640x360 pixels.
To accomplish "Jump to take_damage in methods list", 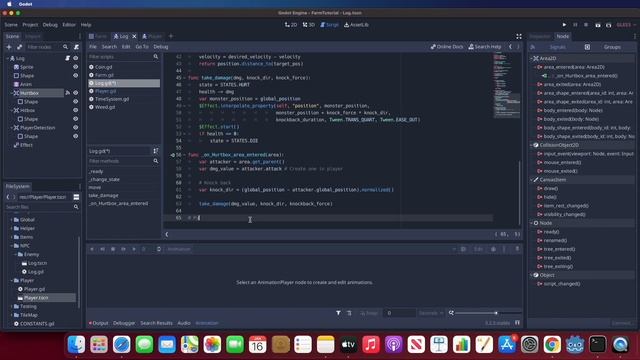I will [x=104, y=196].
